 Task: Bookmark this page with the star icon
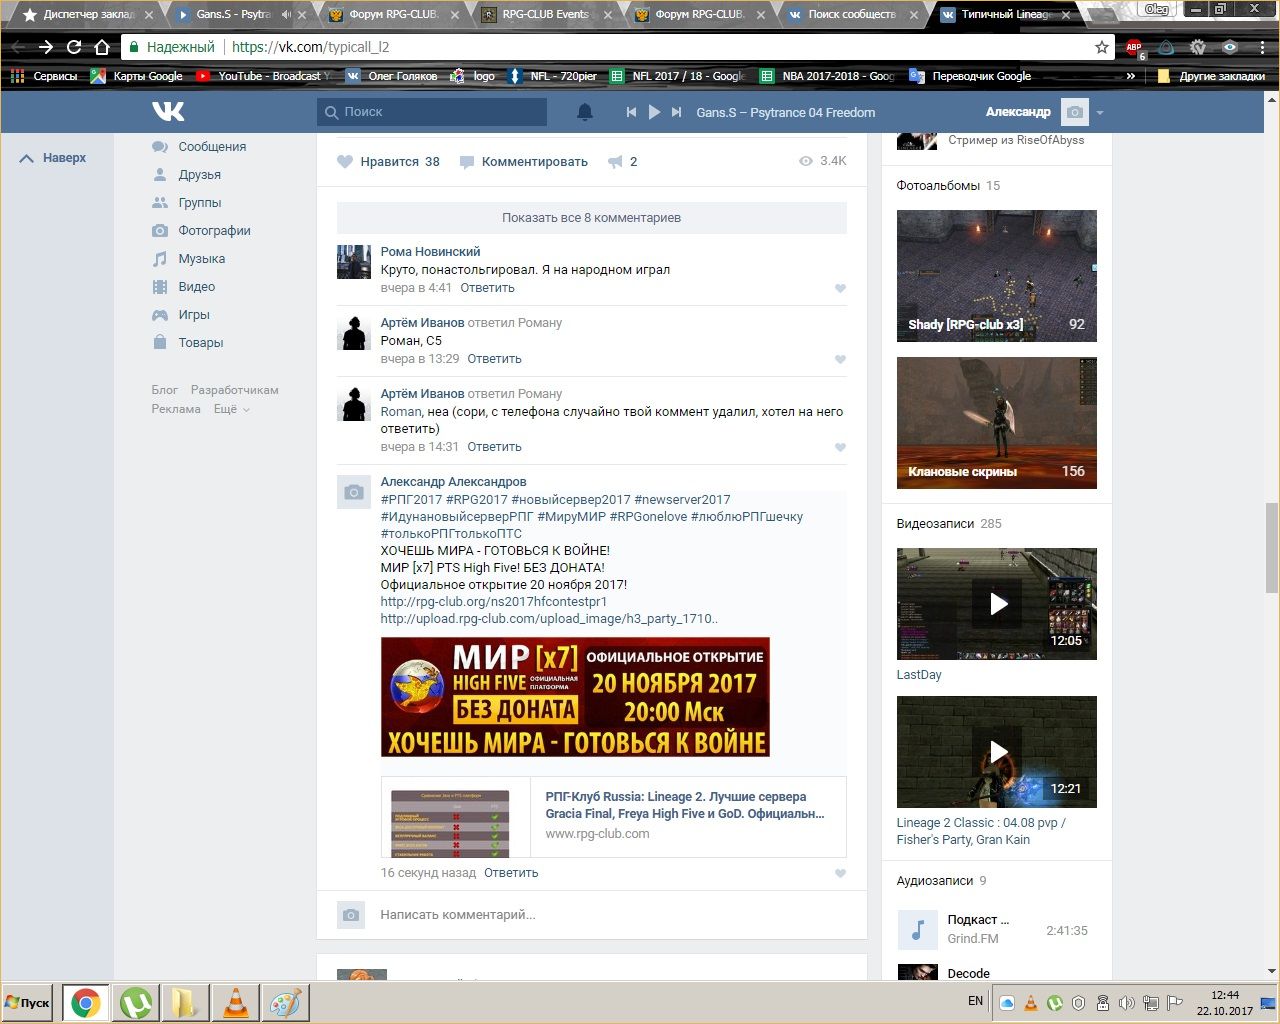click(1102, 47)
